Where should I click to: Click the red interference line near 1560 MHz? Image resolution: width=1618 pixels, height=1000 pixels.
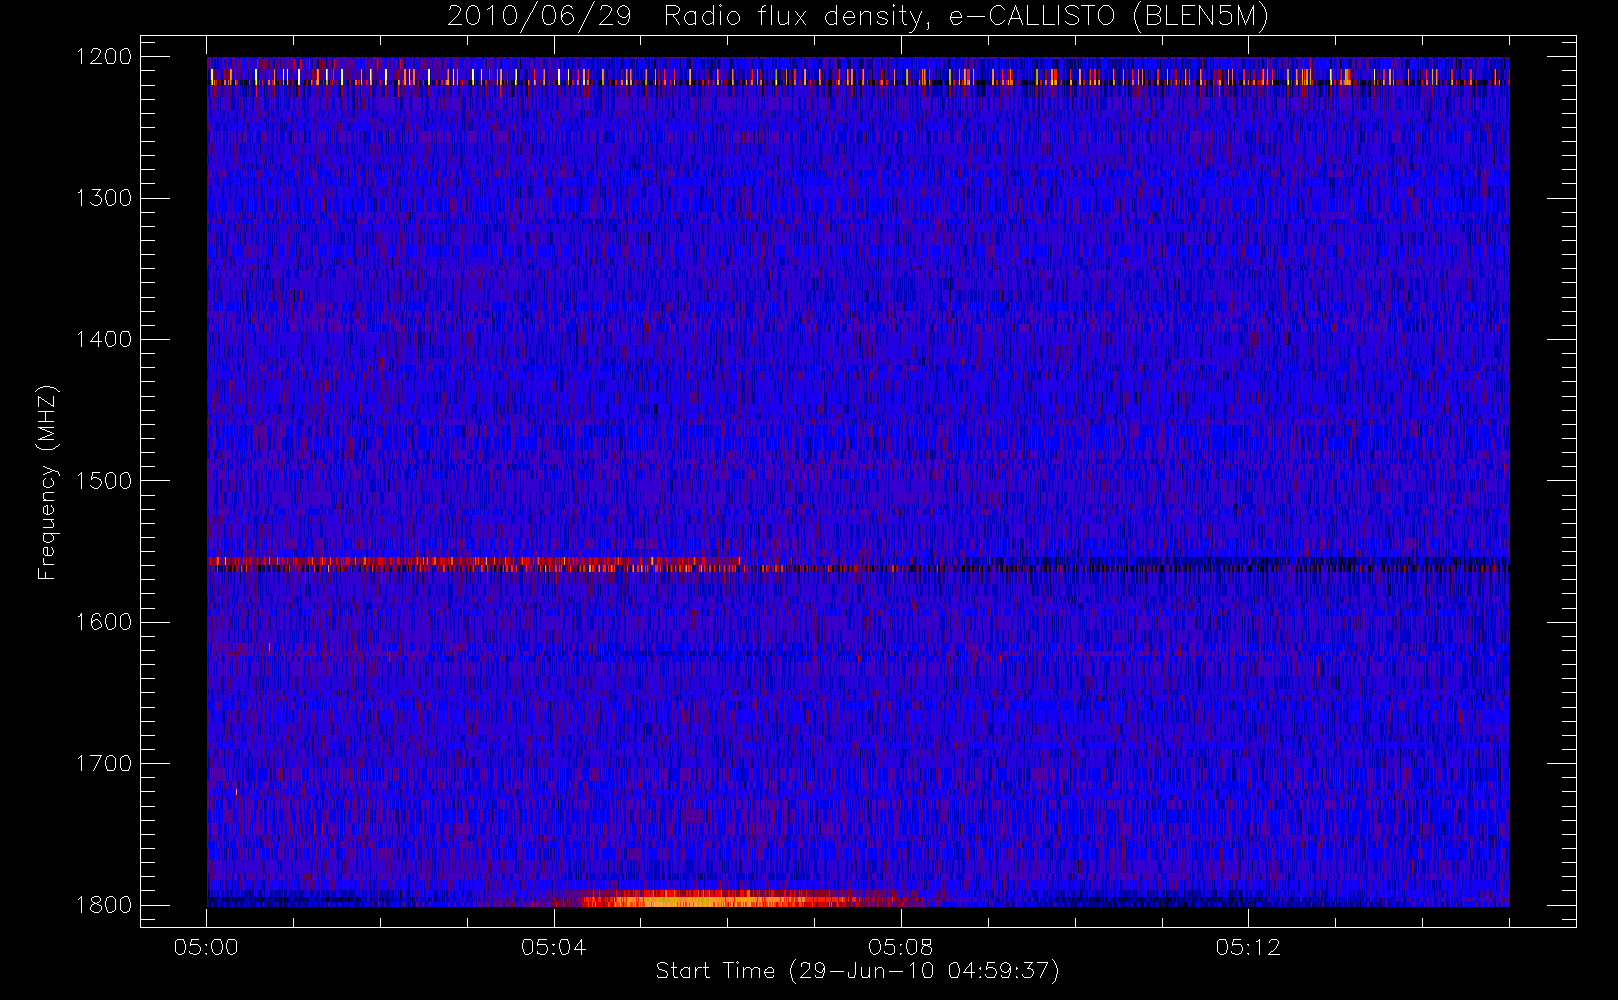click(475, 563)
